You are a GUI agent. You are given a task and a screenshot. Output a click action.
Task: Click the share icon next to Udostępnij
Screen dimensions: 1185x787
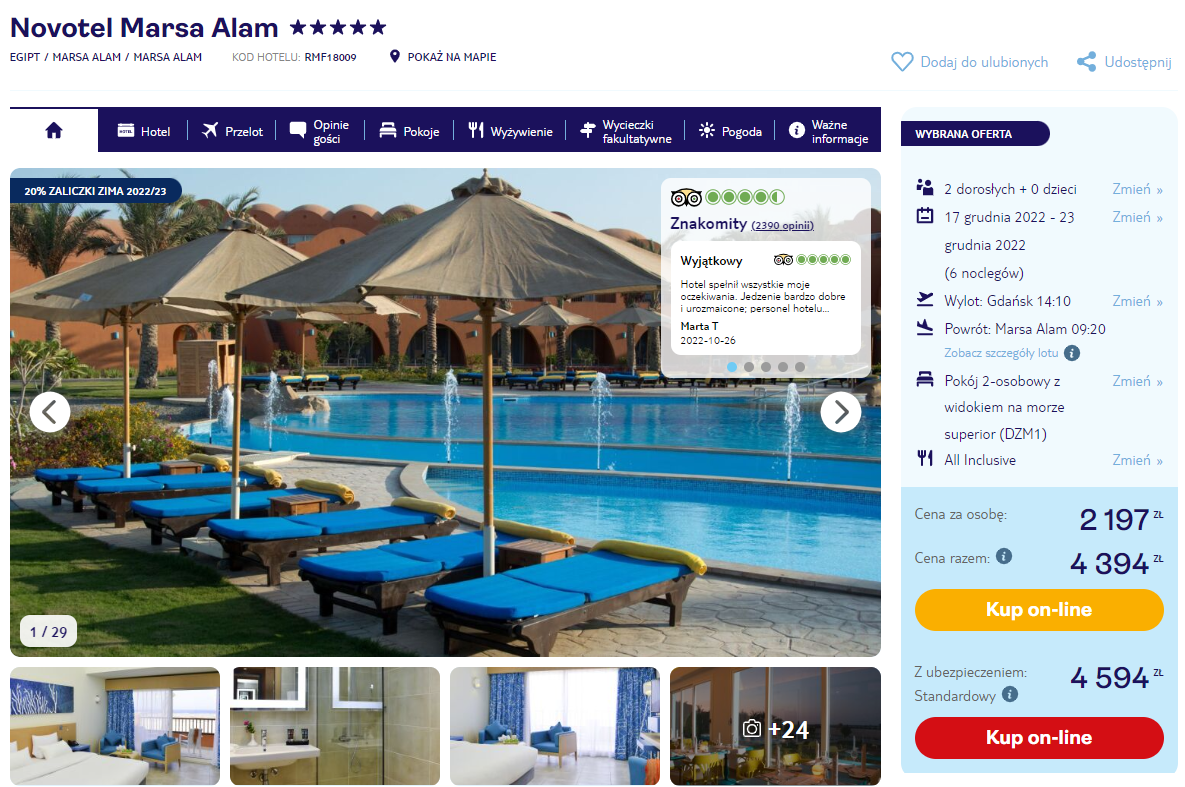coord(1086,62)
